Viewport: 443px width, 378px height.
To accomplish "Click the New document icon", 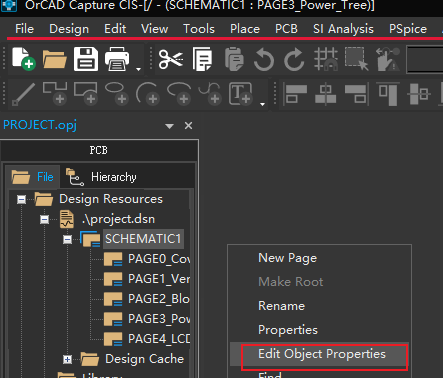I will 24,59.
